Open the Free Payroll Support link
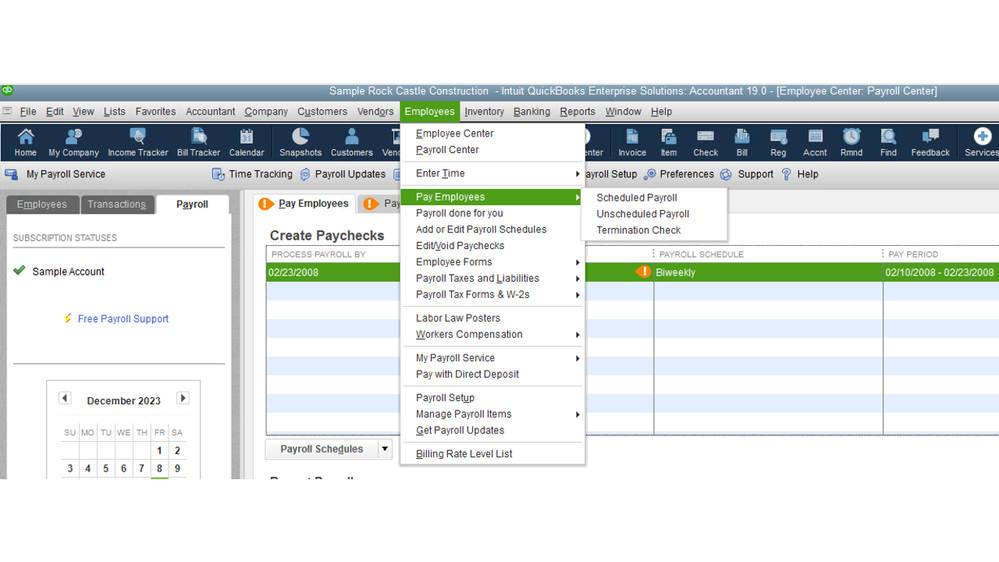Screen dimensions: 999x562 point(123,319)
